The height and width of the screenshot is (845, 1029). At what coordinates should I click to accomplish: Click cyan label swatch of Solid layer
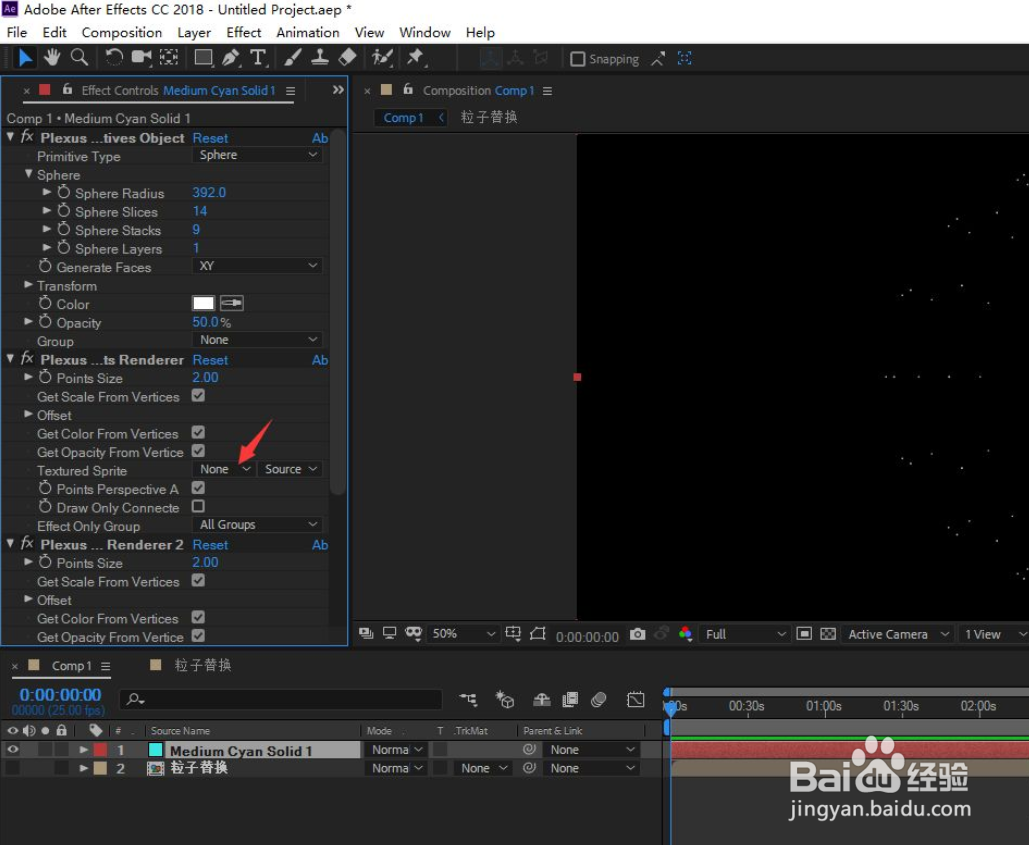pyautogui.click(x=156, y=749)
